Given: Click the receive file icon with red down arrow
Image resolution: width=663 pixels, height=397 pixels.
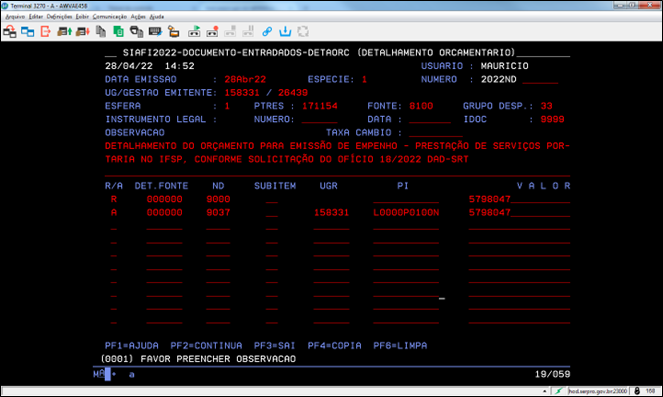Looking at the screenshot, I should coord(82,32).
